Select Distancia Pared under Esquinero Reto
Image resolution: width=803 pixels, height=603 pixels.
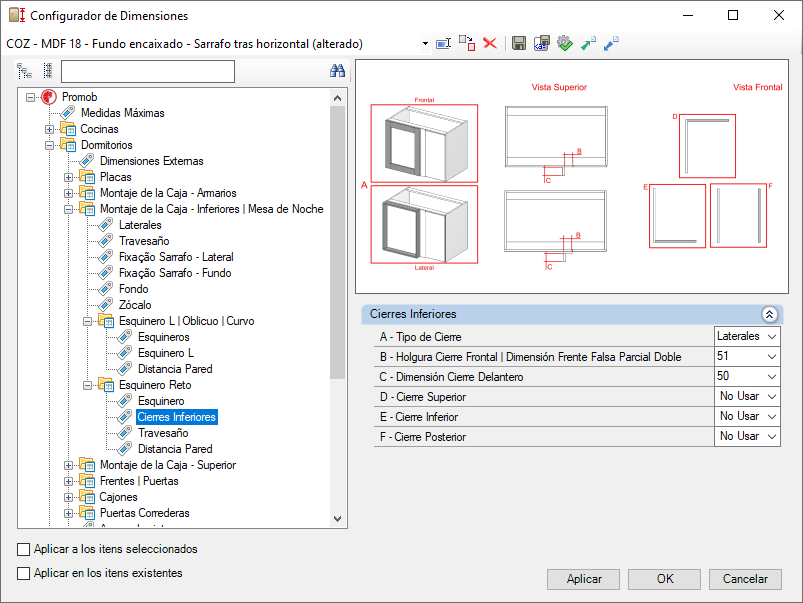175,449
